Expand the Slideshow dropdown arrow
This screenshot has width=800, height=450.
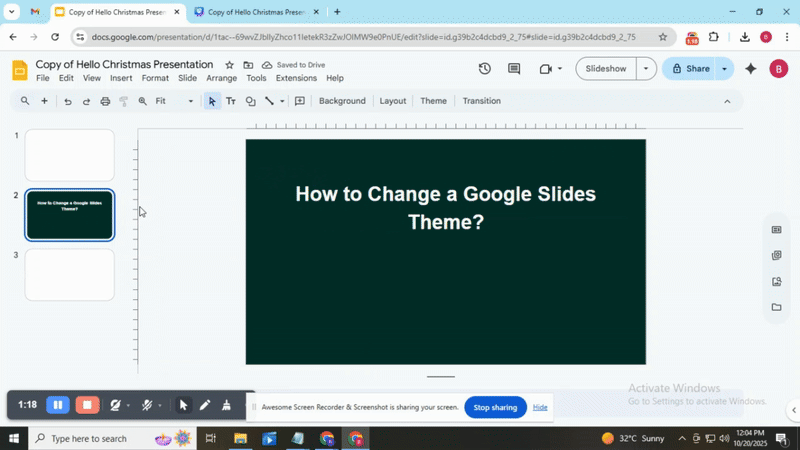coord(646,69)
